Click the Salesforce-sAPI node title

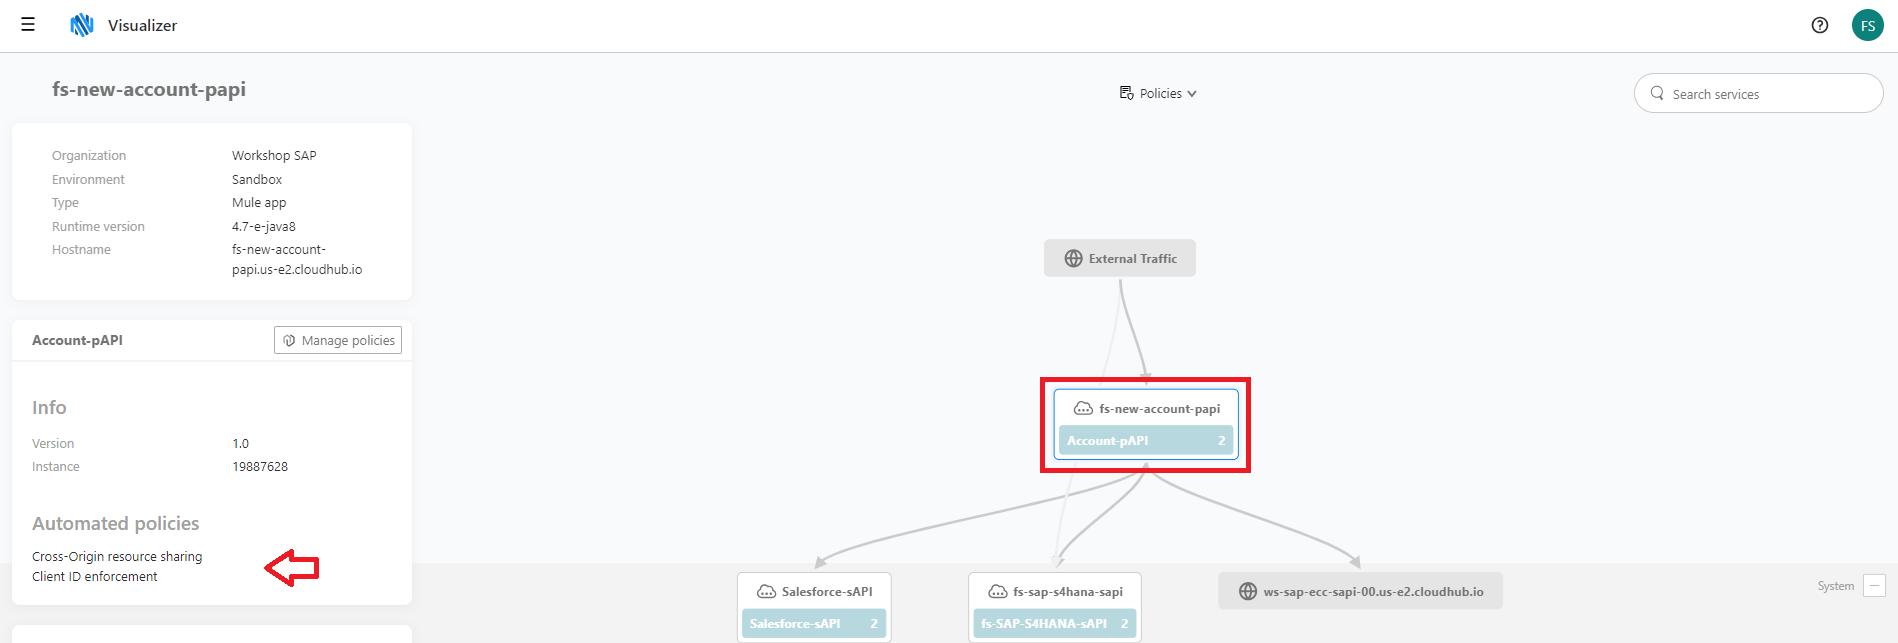[827, 591]
